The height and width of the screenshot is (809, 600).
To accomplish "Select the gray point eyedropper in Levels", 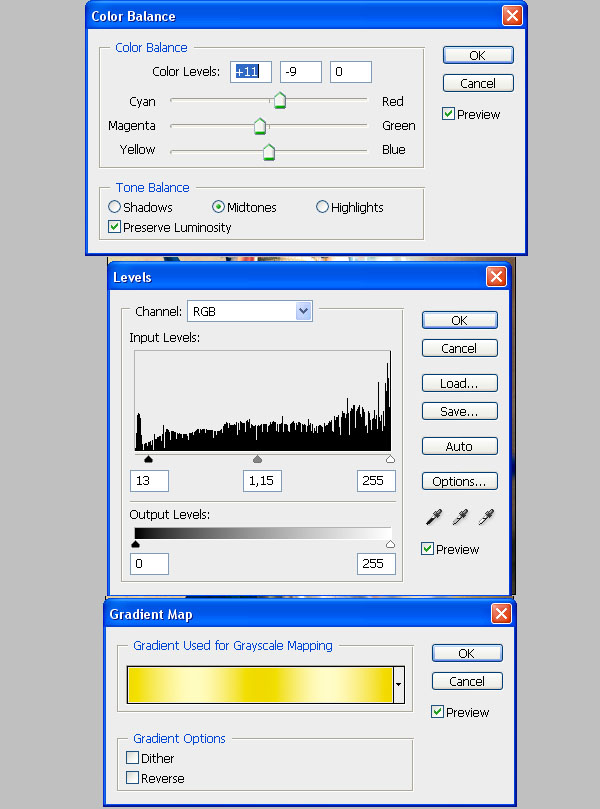I will tap(460, 516).
